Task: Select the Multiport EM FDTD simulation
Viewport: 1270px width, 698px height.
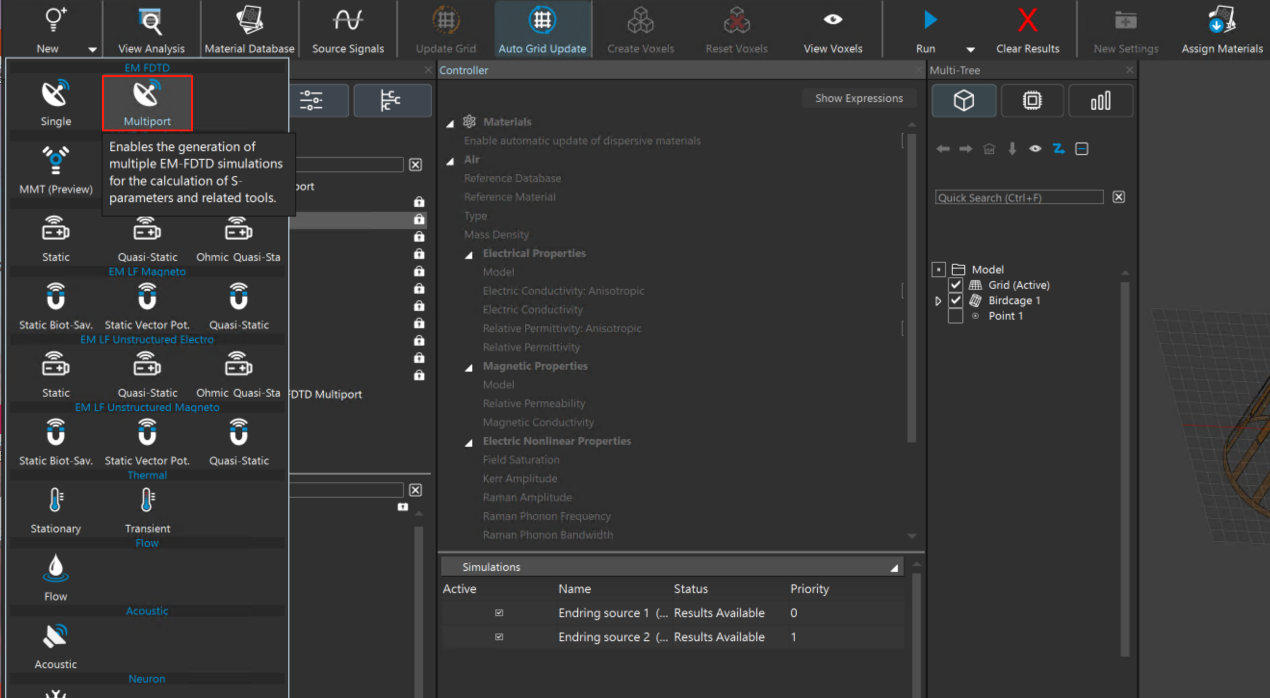Action: tap(147, 103)
